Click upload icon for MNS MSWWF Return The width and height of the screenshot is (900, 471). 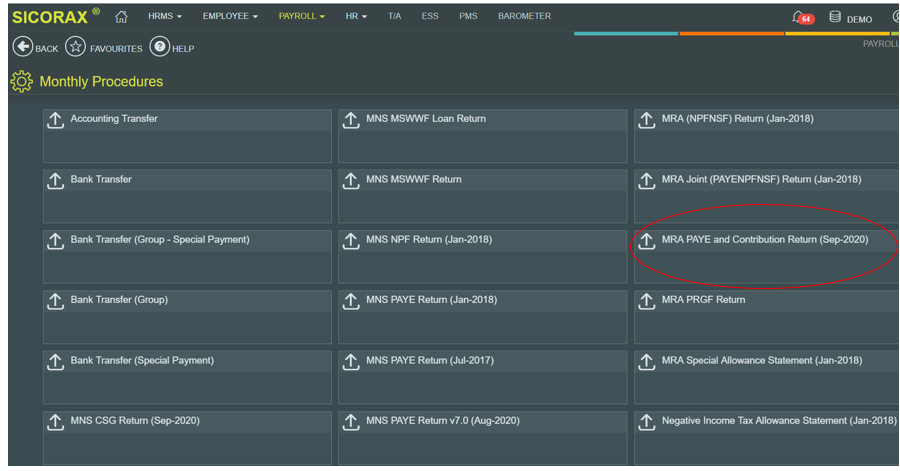351,181
